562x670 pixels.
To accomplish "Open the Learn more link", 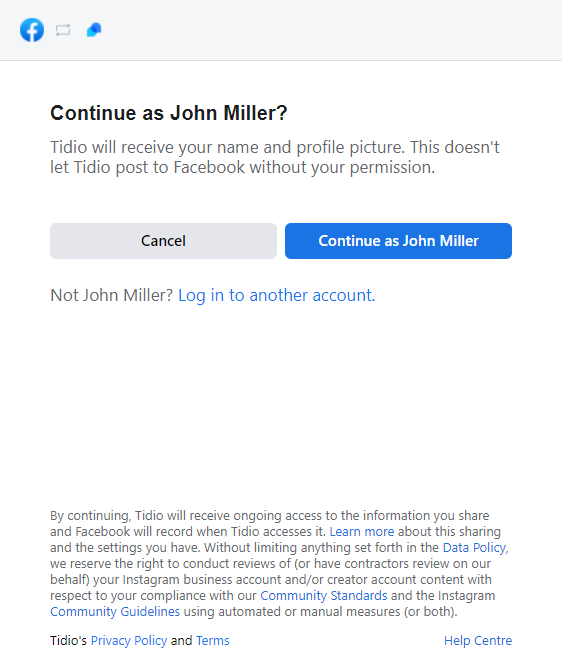I will click(x=362, y=532).
